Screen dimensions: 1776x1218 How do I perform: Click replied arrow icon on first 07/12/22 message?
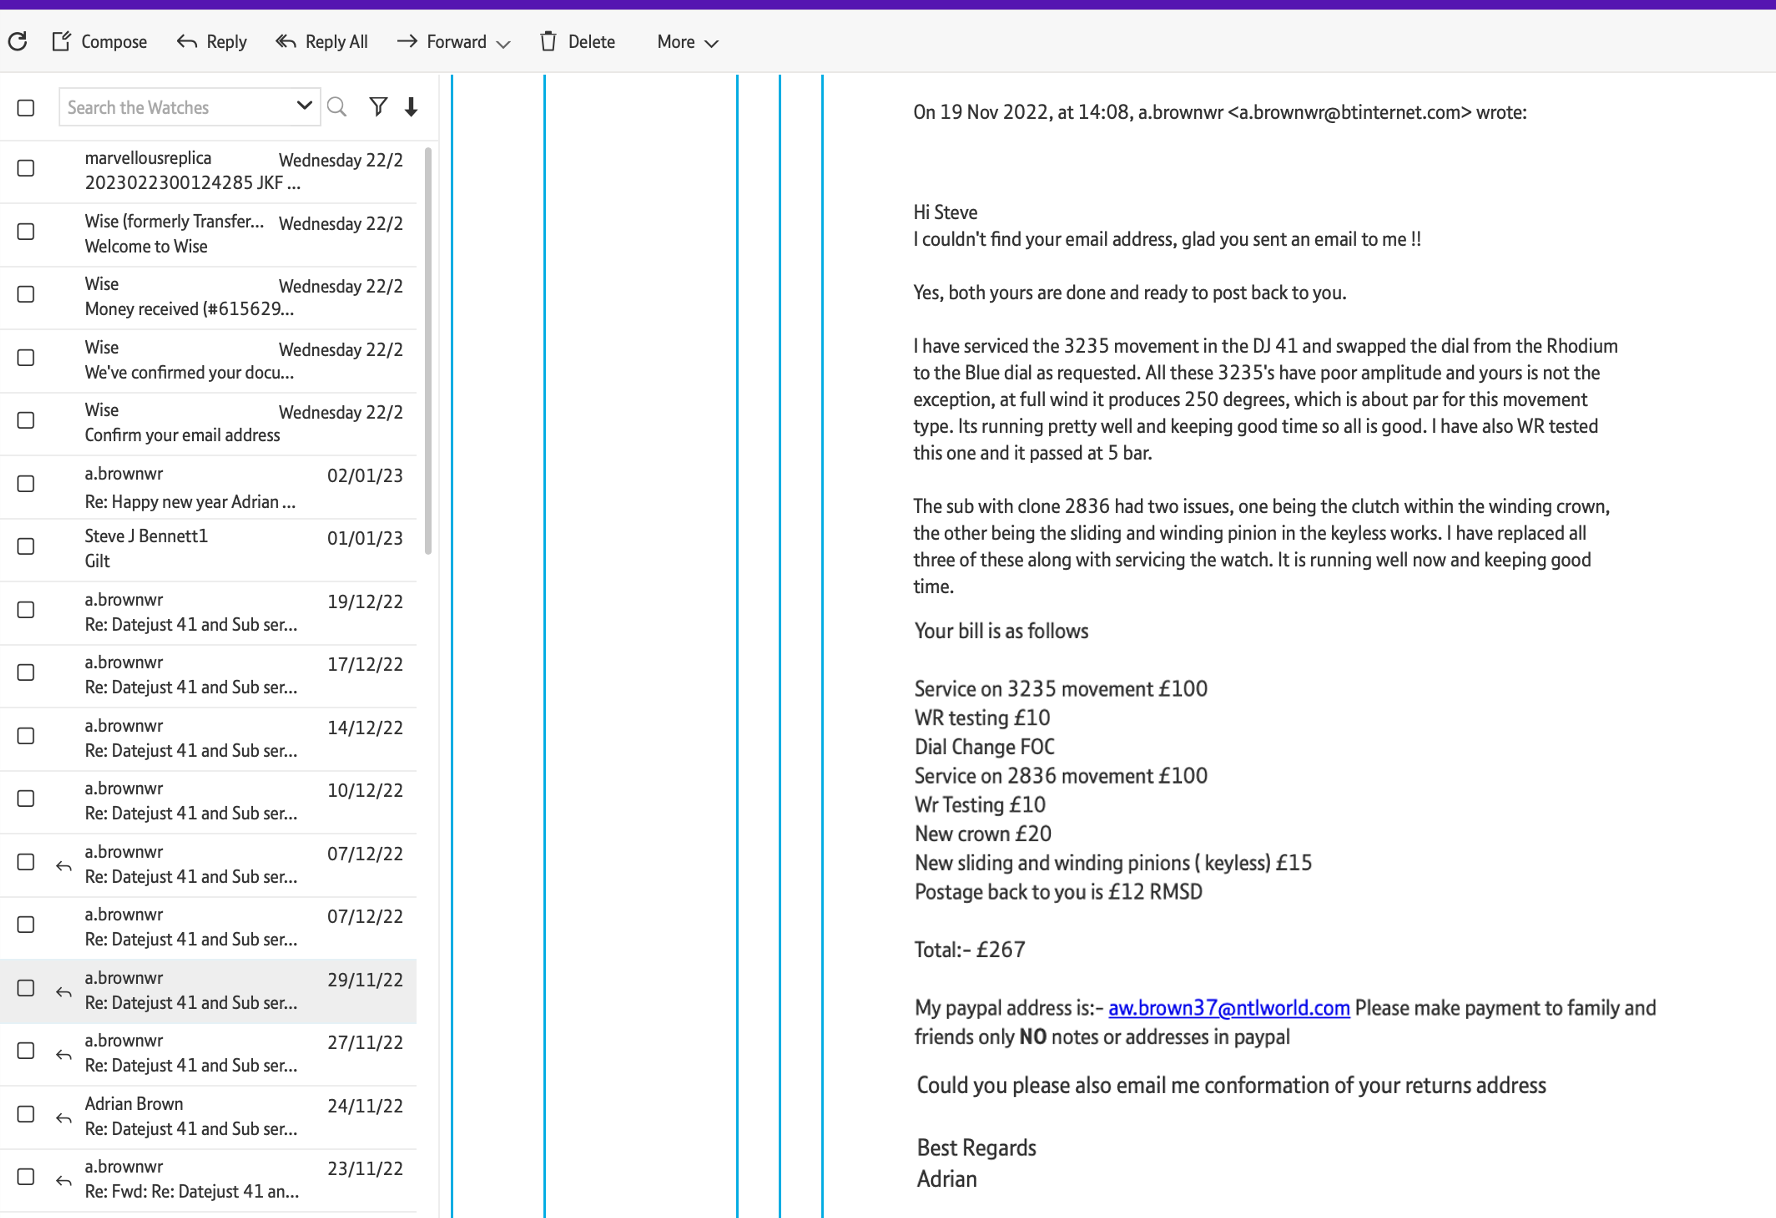point(64,866)
